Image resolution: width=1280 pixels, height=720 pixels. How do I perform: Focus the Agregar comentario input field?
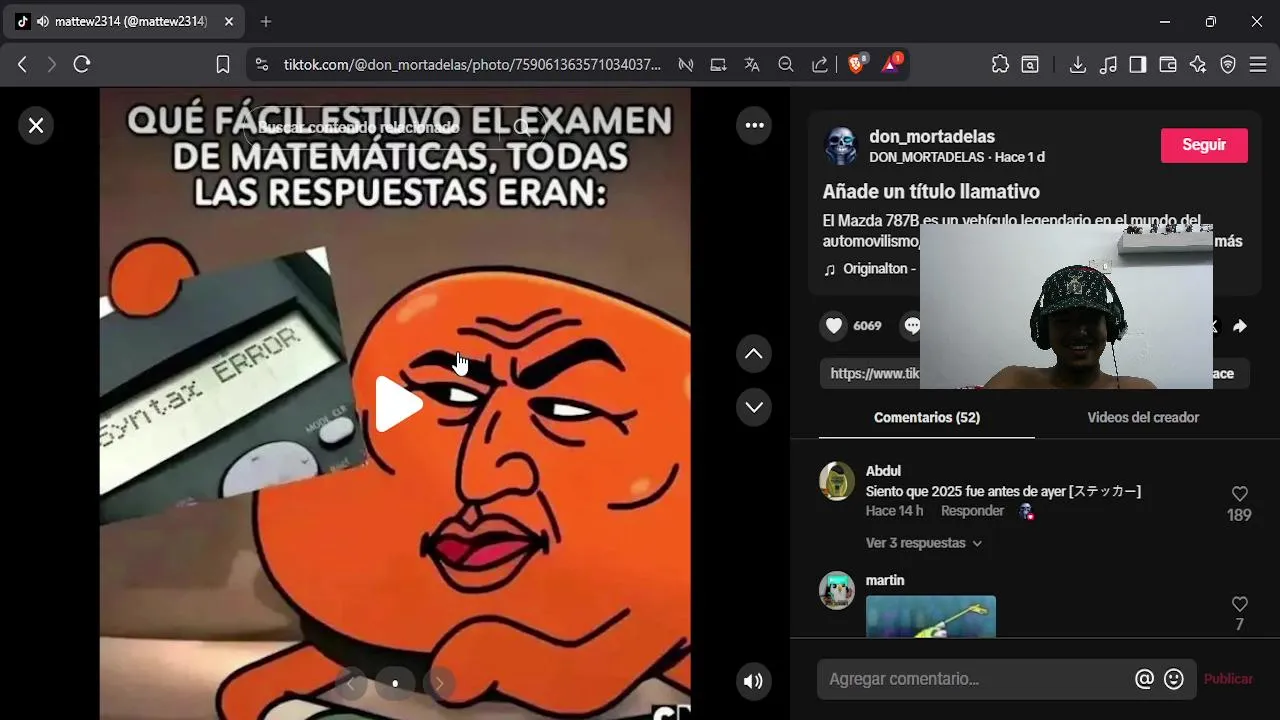click(975, 679)
